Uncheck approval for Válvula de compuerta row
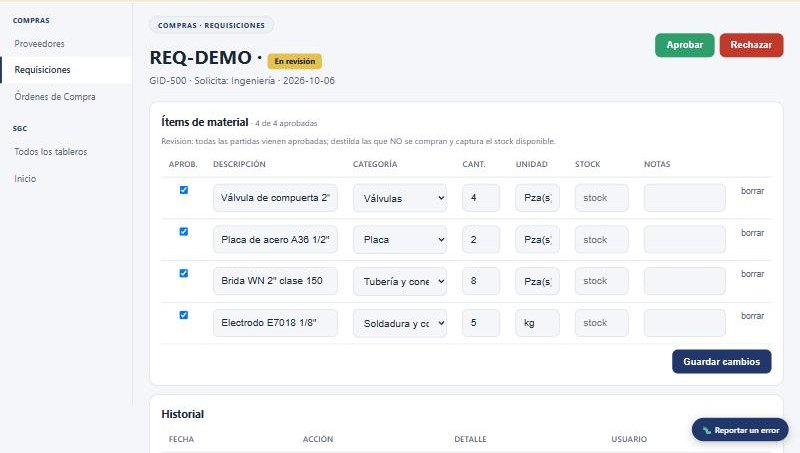 pos(184,190)
